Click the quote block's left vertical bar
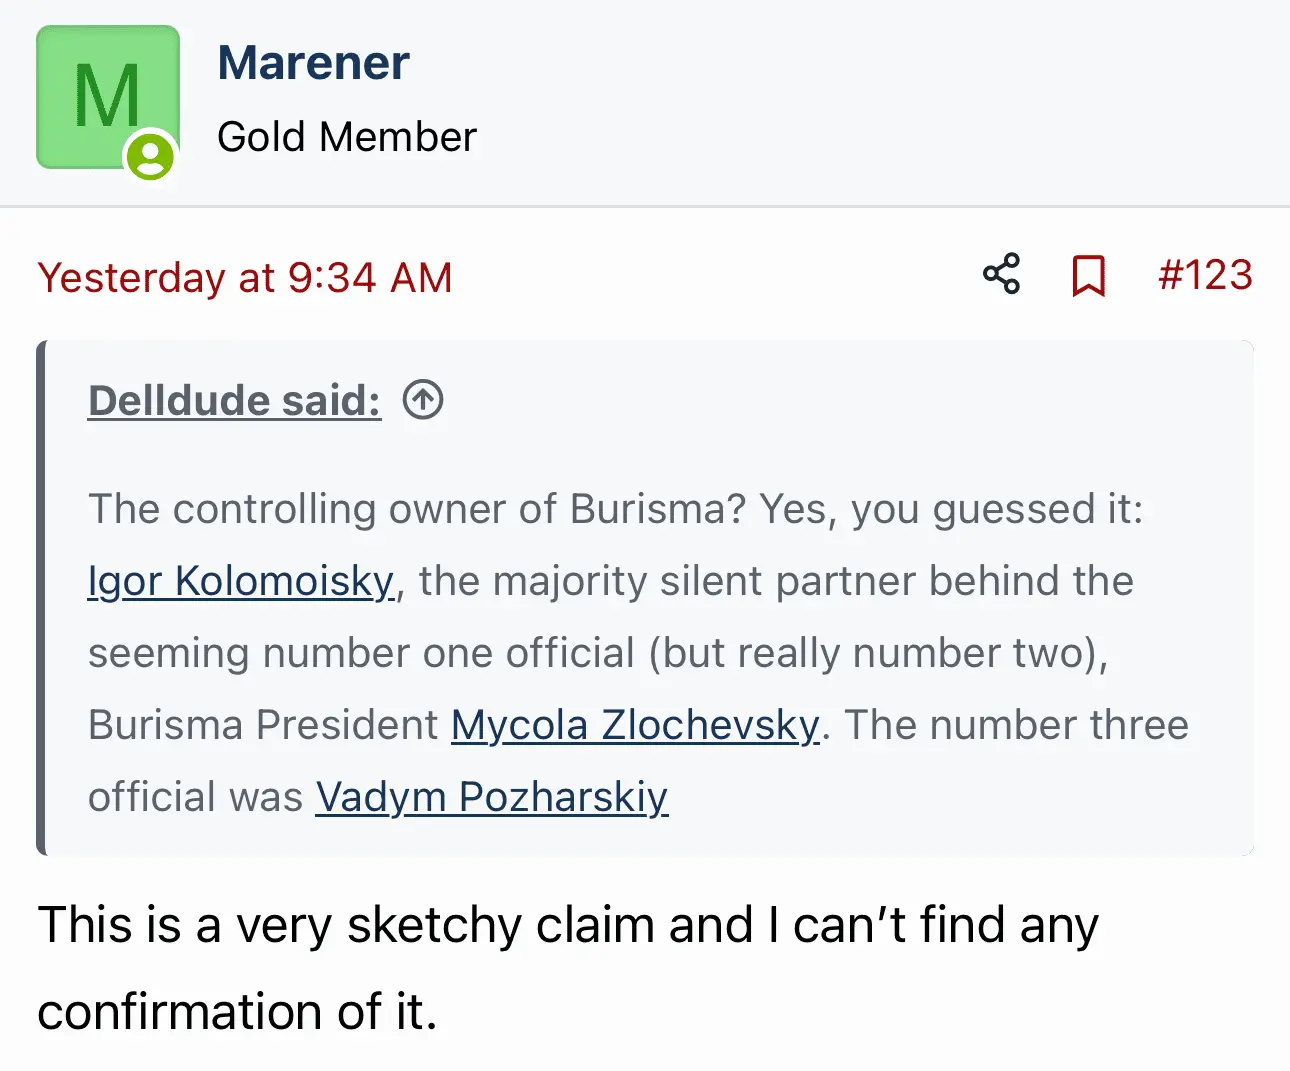 (x=41, y=598)
